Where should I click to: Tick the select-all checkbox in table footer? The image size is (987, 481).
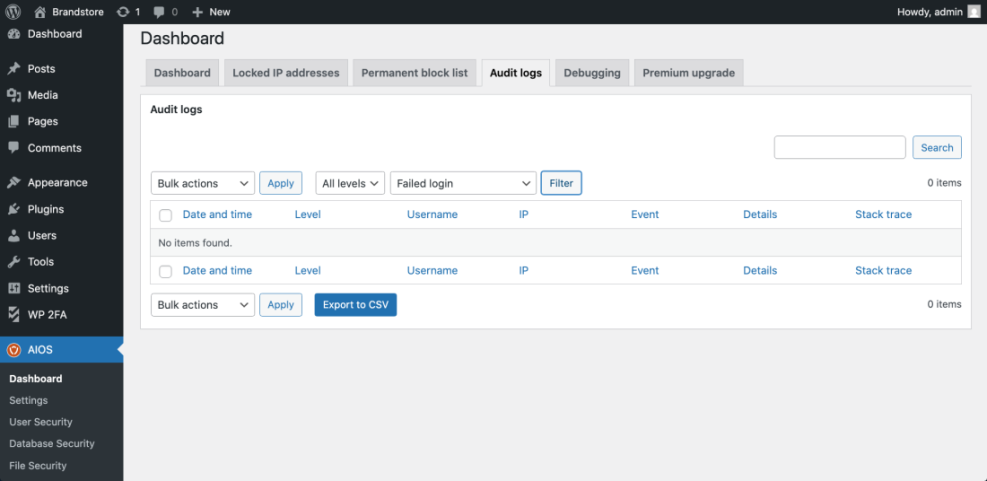click(x=166, y=271)
